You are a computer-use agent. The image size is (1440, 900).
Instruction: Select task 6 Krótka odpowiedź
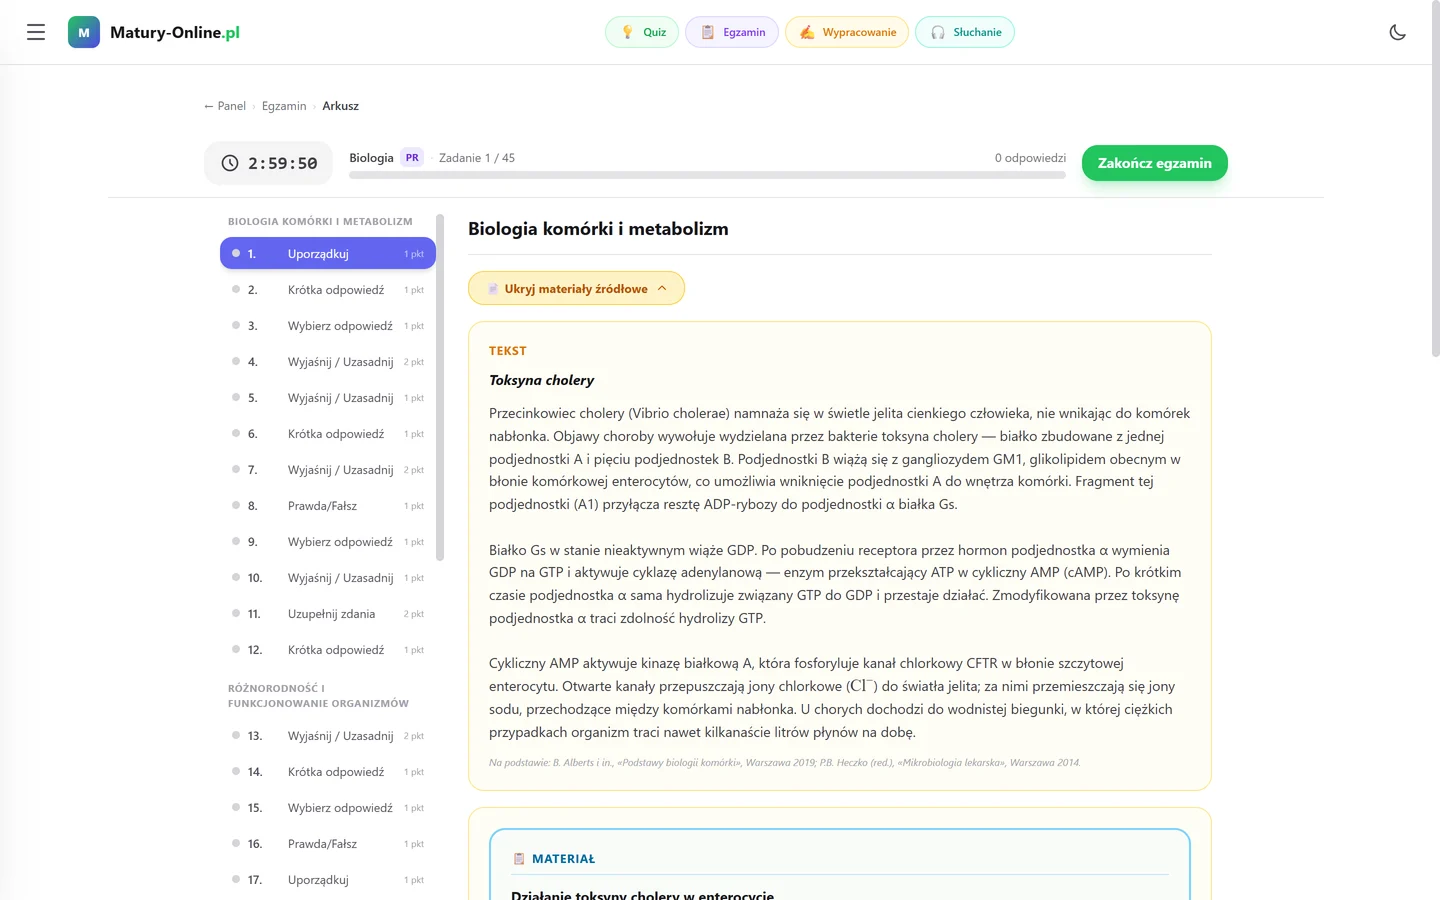click(x=328, y=434)
